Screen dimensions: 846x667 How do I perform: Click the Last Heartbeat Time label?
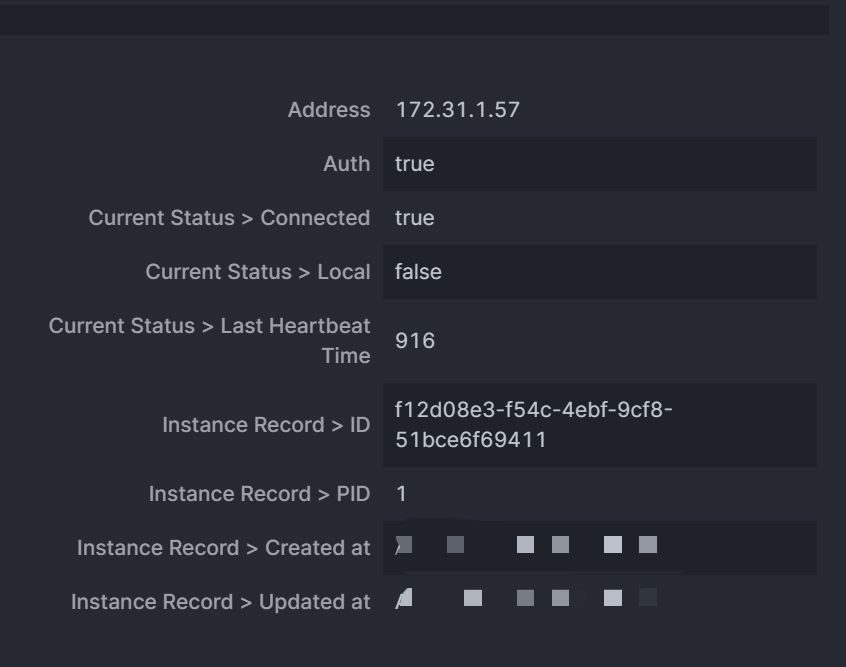[x=209, y=340]
